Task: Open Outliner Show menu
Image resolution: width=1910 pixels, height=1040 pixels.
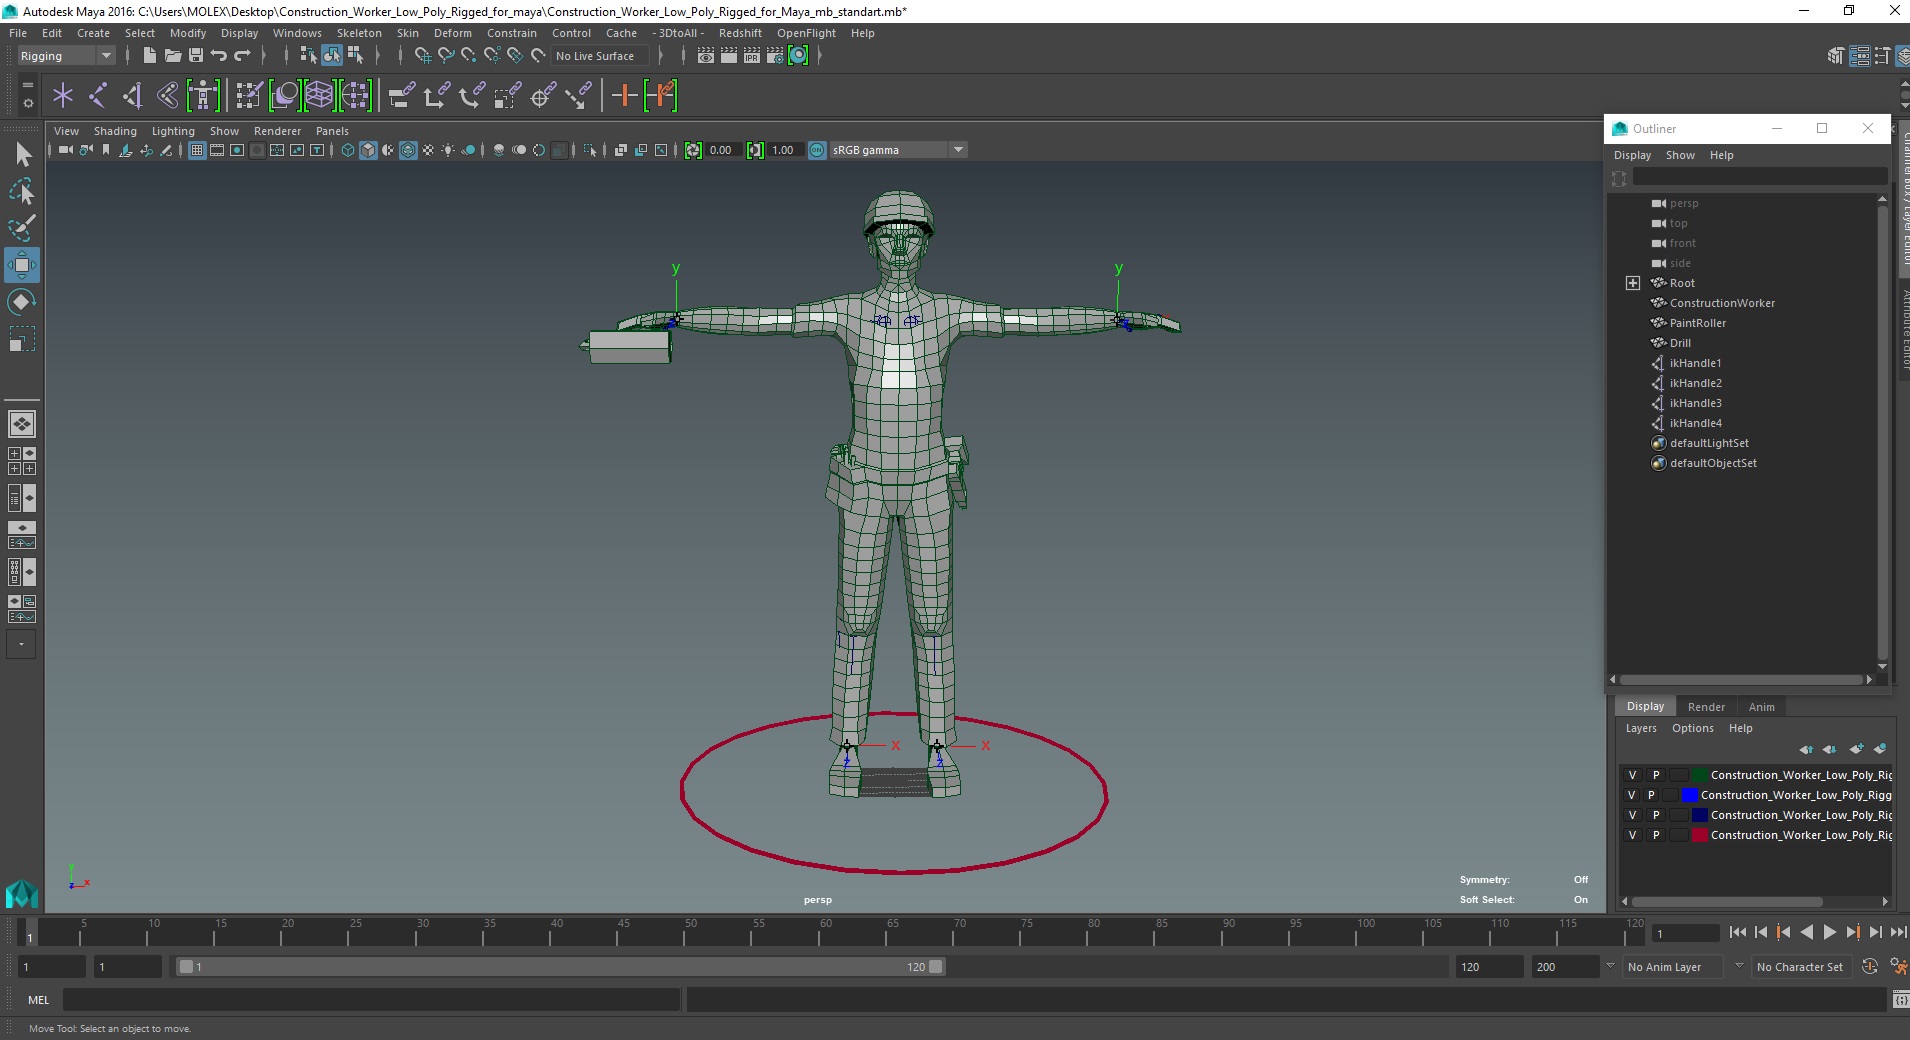Action: click(x=1680, y=155)
